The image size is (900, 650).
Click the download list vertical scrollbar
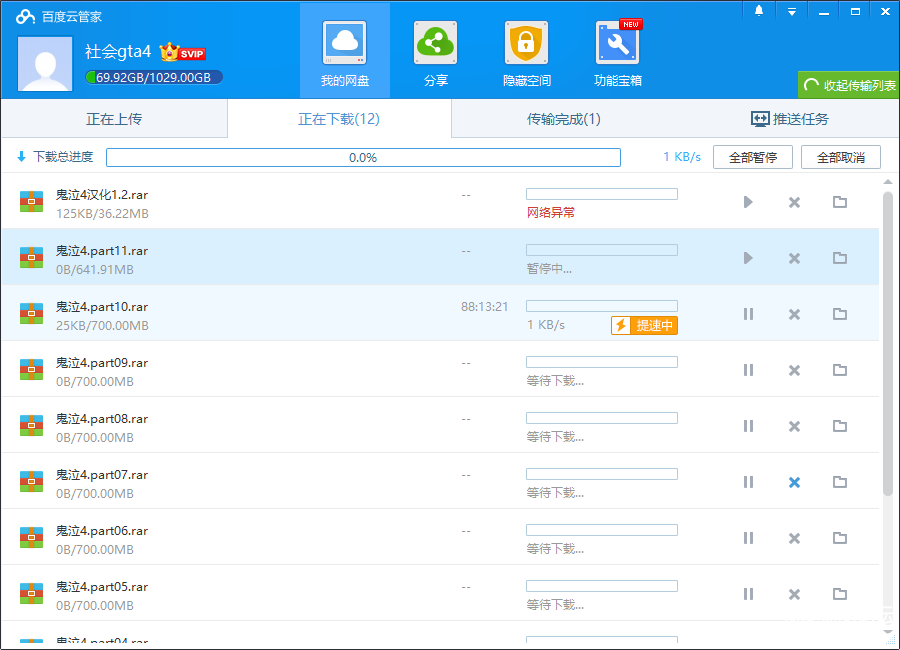click(888, 340)
